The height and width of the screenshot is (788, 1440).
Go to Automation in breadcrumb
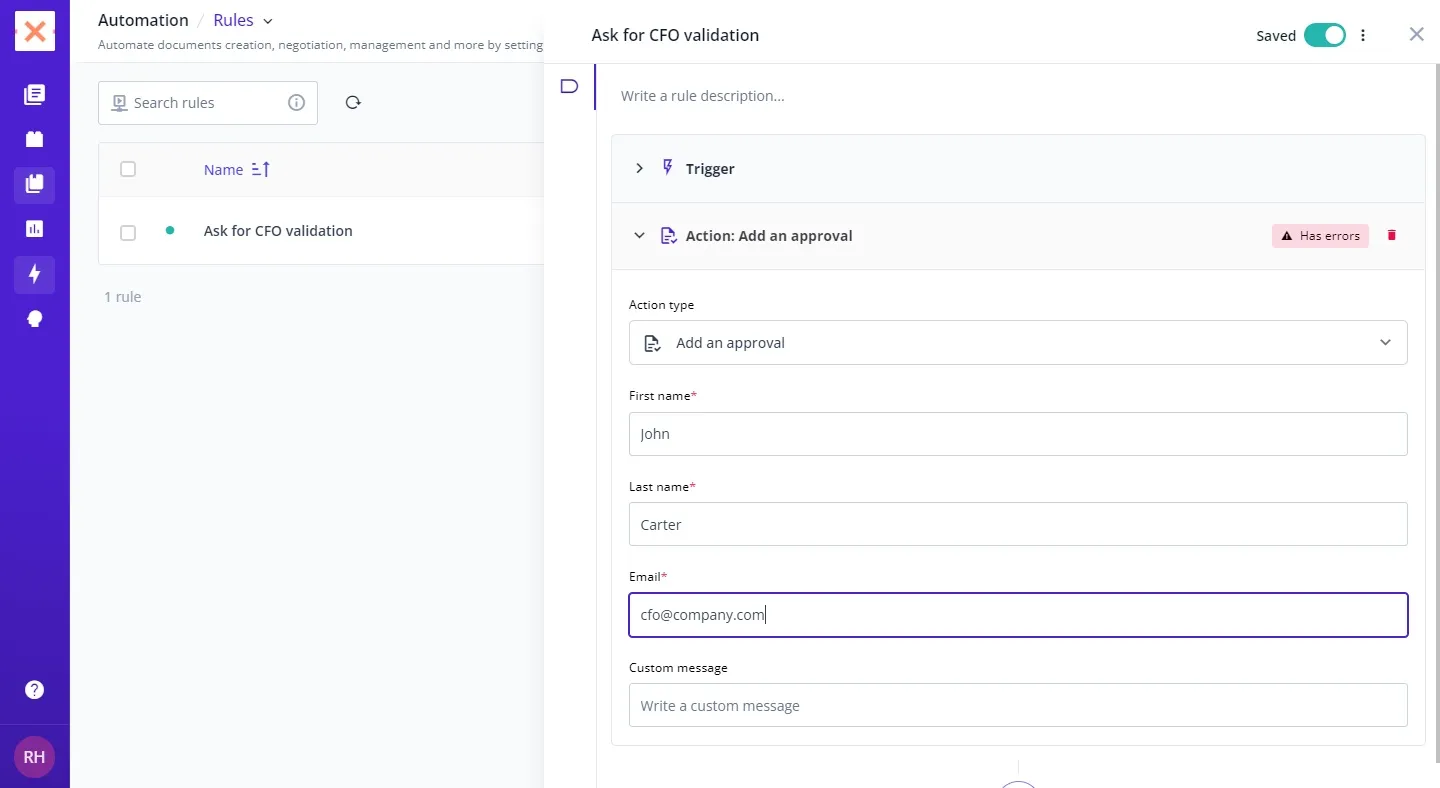(x=143, y=21)
